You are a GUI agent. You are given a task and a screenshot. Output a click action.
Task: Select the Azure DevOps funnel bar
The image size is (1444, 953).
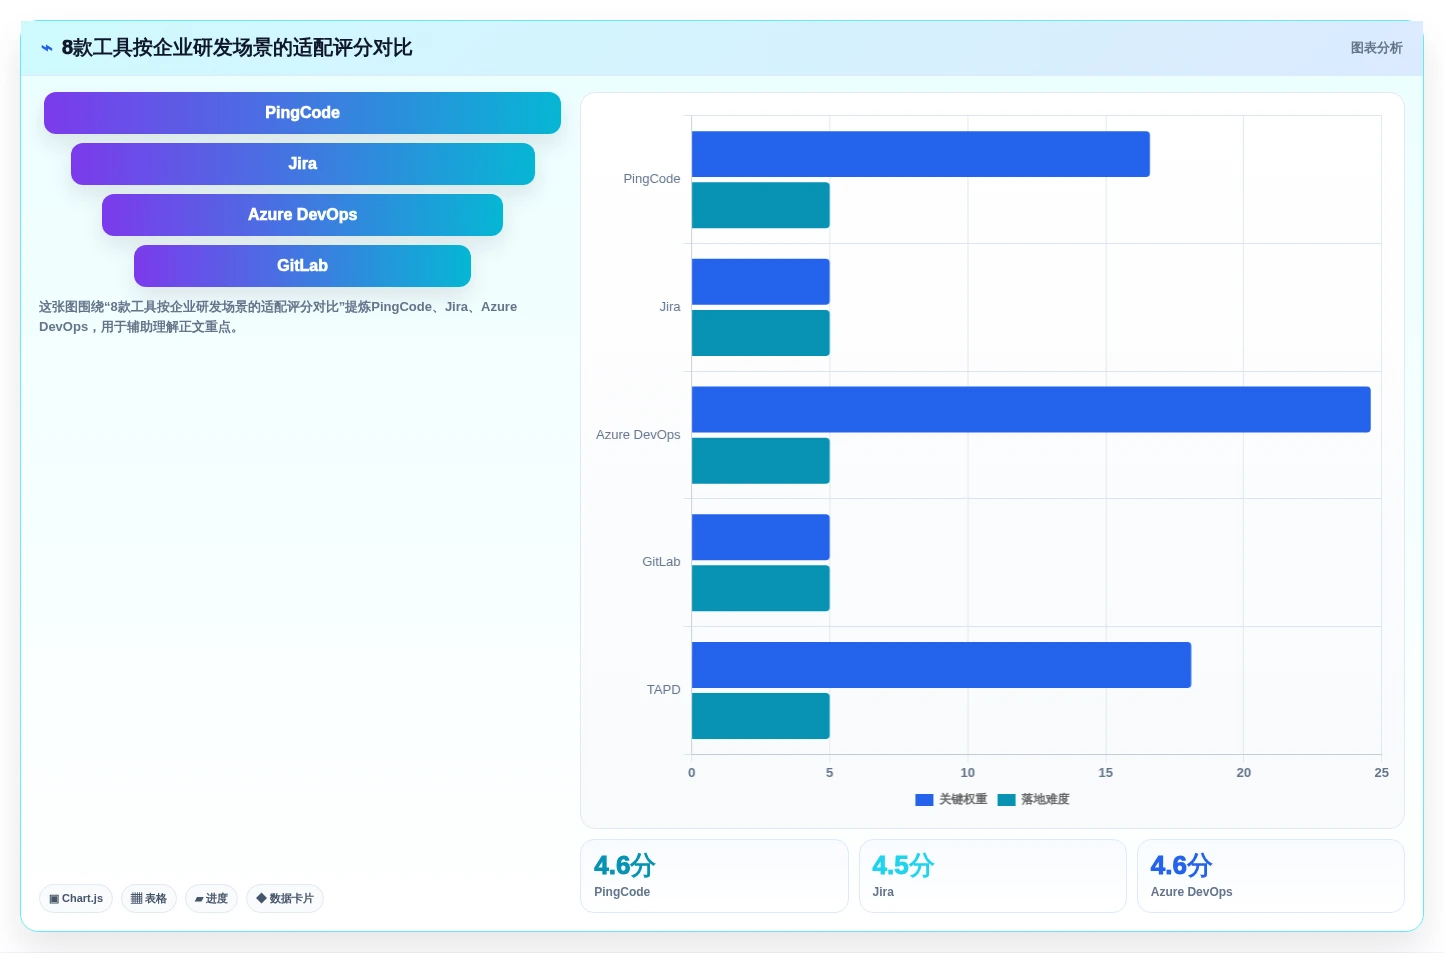point(302,215)
